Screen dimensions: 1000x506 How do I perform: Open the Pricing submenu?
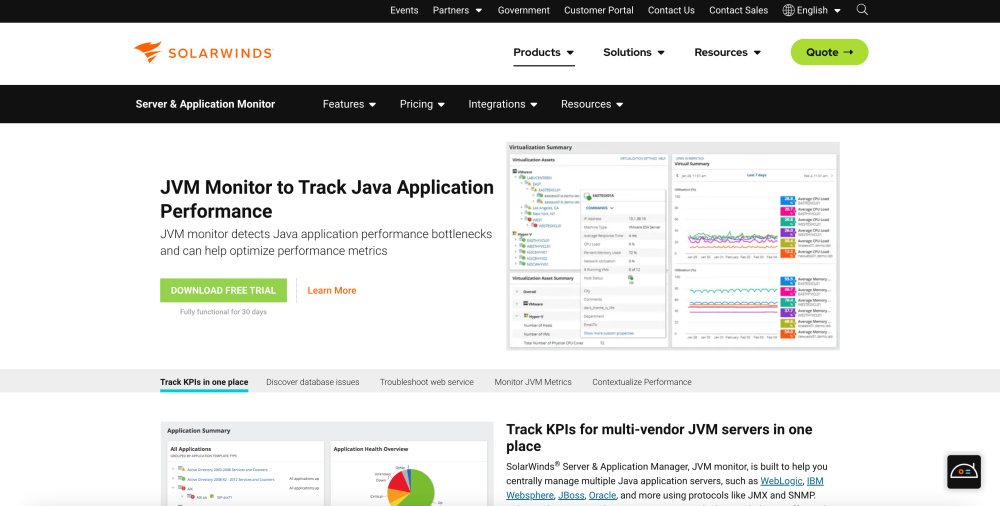click(x=422, y=104)
